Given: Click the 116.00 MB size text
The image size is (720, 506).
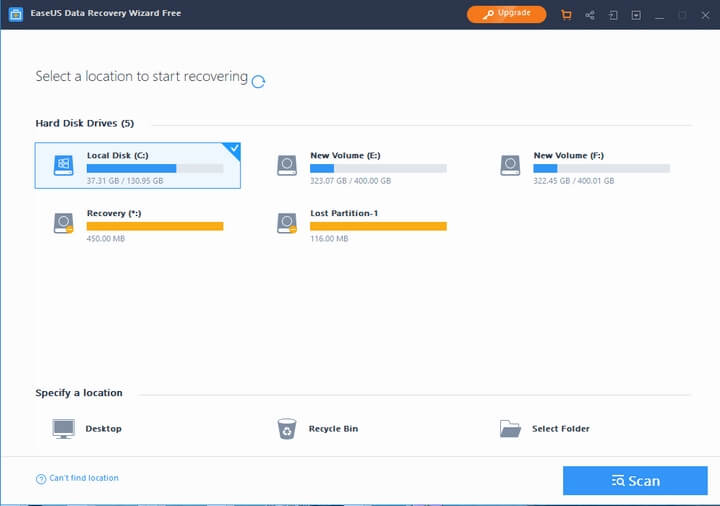Looking at the screenshot, I should coord(329,239).
